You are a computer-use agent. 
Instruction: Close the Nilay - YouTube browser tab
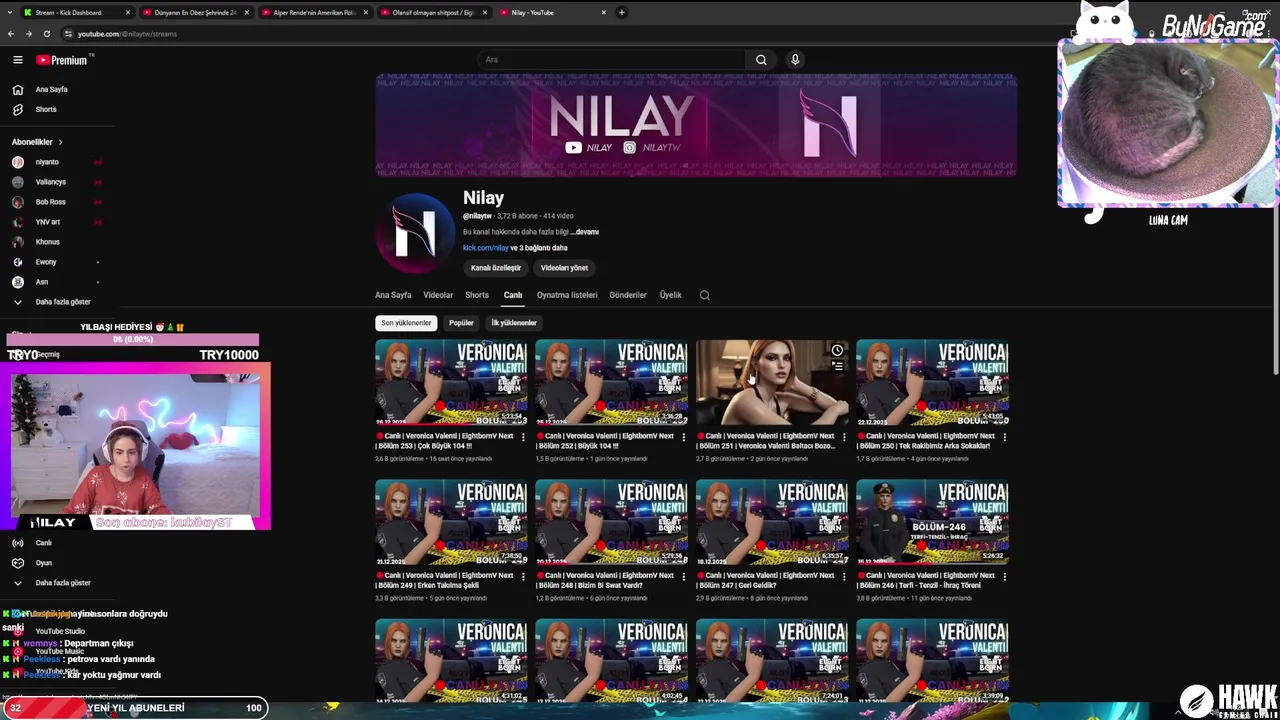tap(604, 12)
